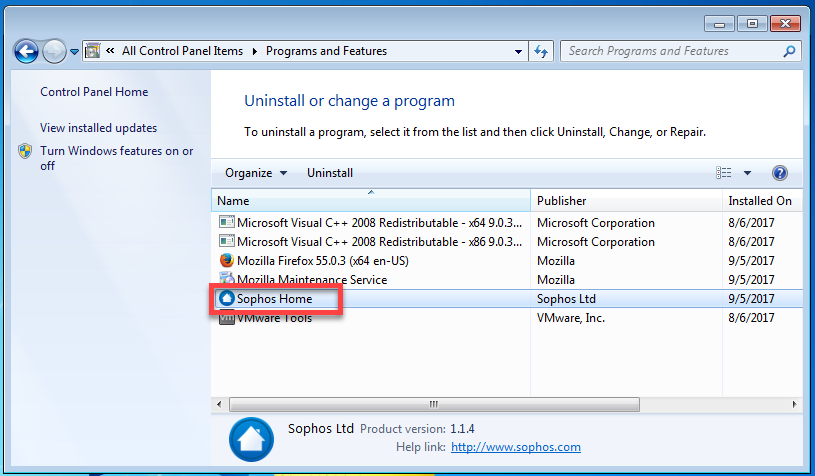Viewport: 815px width, 476px height.
Task: Sort list by the Publisher column header
Action: [561, 201]
